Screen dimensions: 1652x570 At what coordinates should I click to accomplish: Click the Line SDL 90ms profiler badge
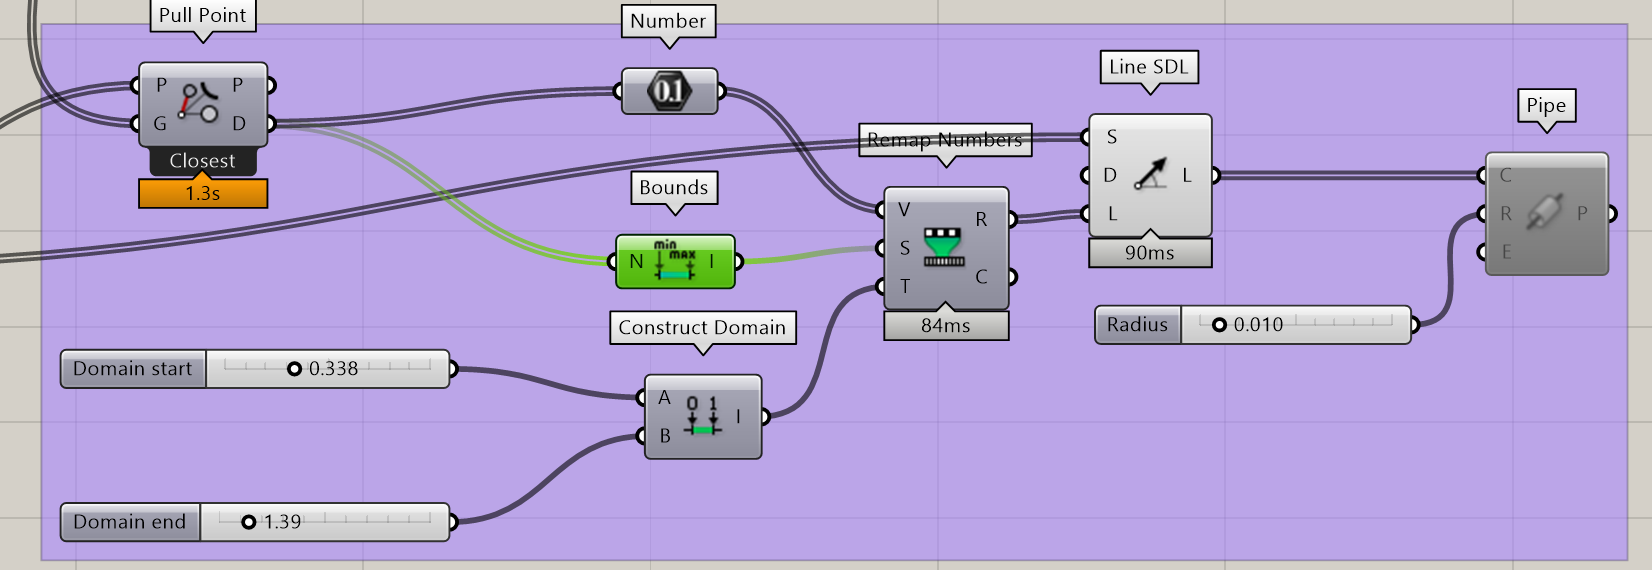[1149, 253]
